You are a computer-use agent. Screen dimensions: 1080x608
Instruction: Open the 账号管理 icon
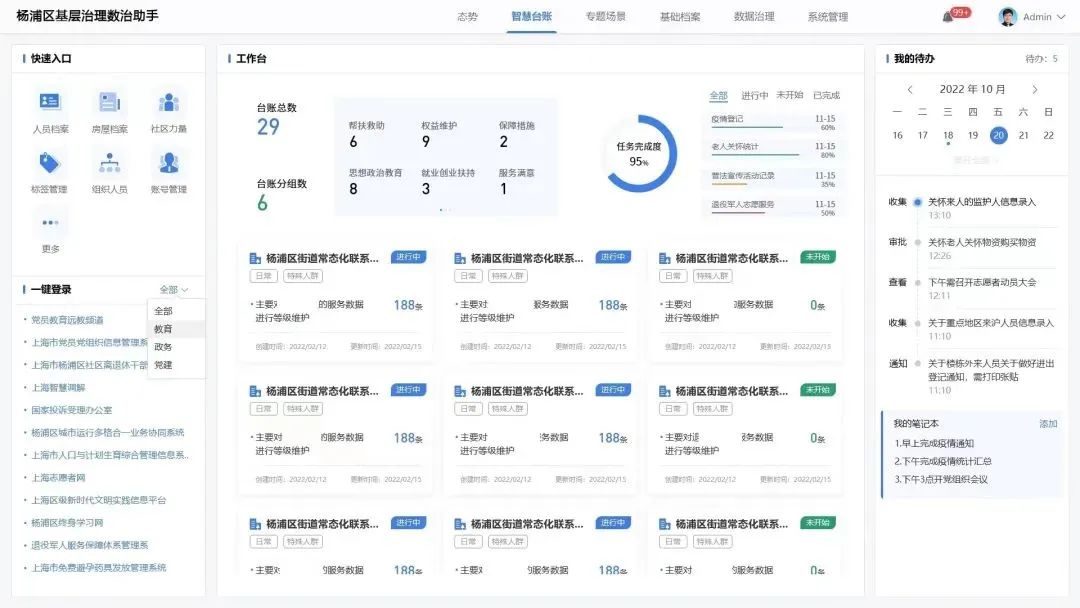click(169, 163)
